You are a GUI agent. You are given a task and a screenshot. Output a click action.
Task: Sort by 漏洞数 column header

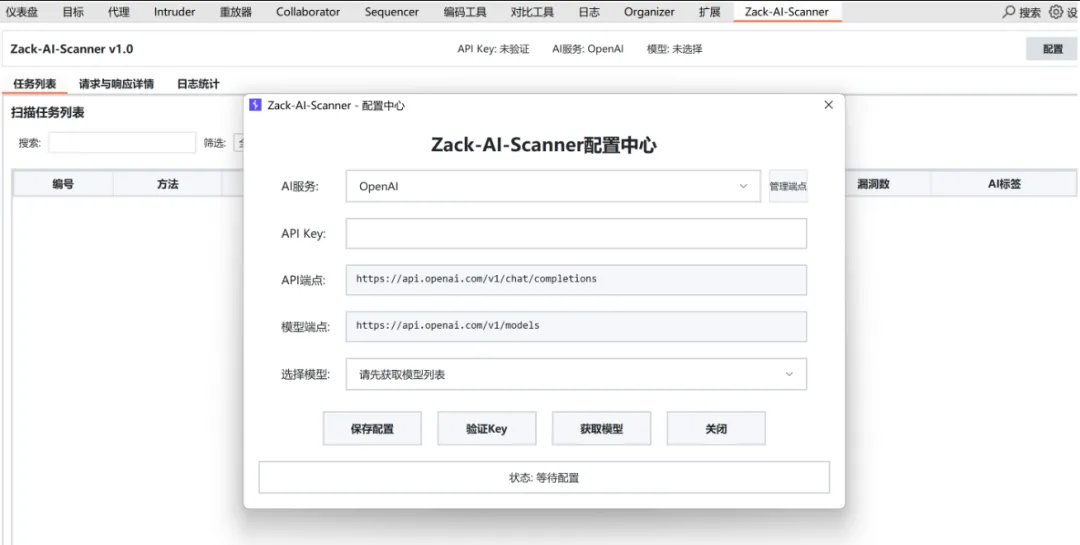point(873,184)
